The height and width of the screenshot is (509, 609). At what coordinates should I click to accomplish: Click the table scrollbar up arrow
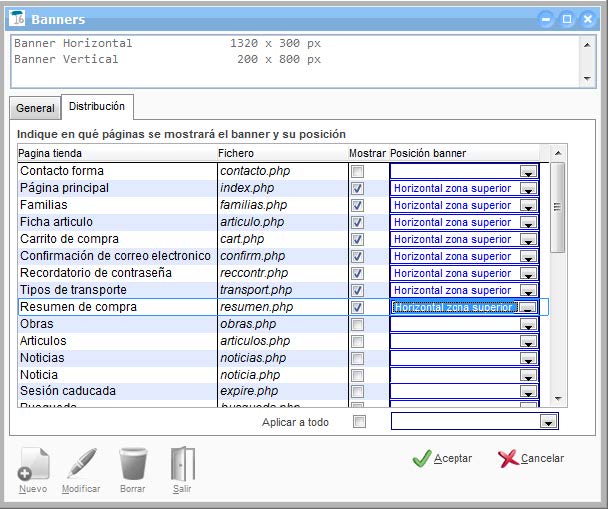[x=558, y=153]
